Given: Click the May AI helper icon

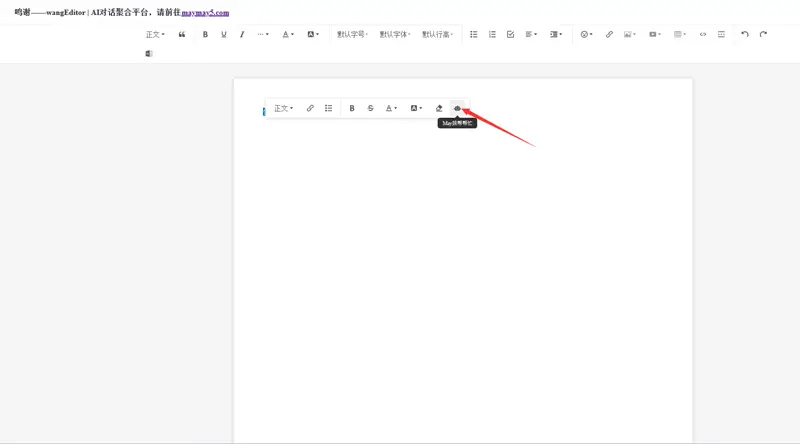Looking at the screenshot, I should (457, 108).
